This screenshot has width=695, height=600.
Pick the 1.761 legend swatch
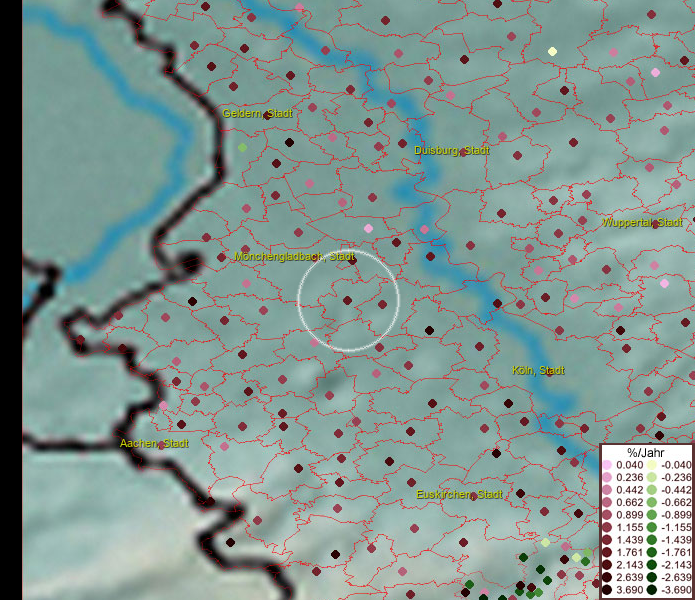[607, 552]
